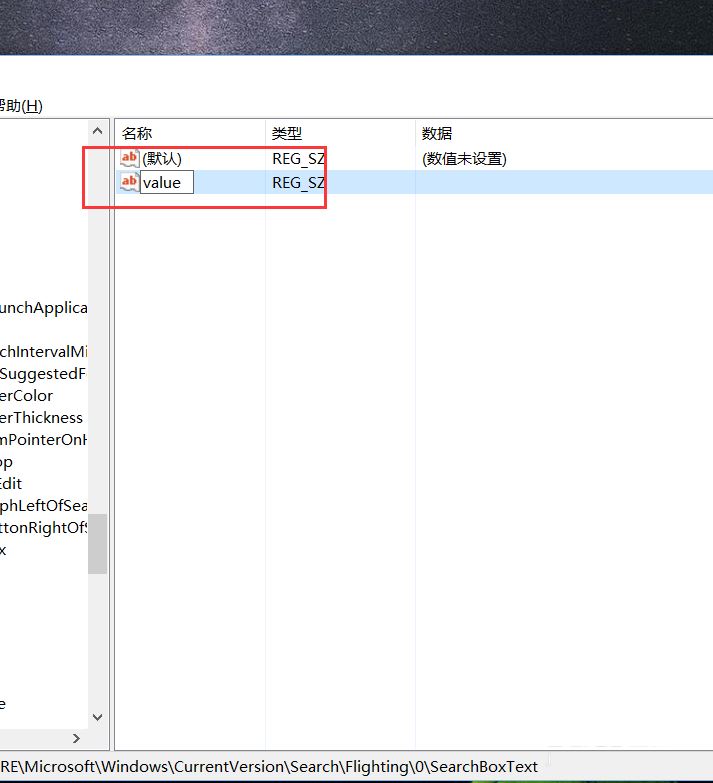Select the tree key containing phLeftOfSea
Screen dimensions: 713x783
(x=44, y=506)
